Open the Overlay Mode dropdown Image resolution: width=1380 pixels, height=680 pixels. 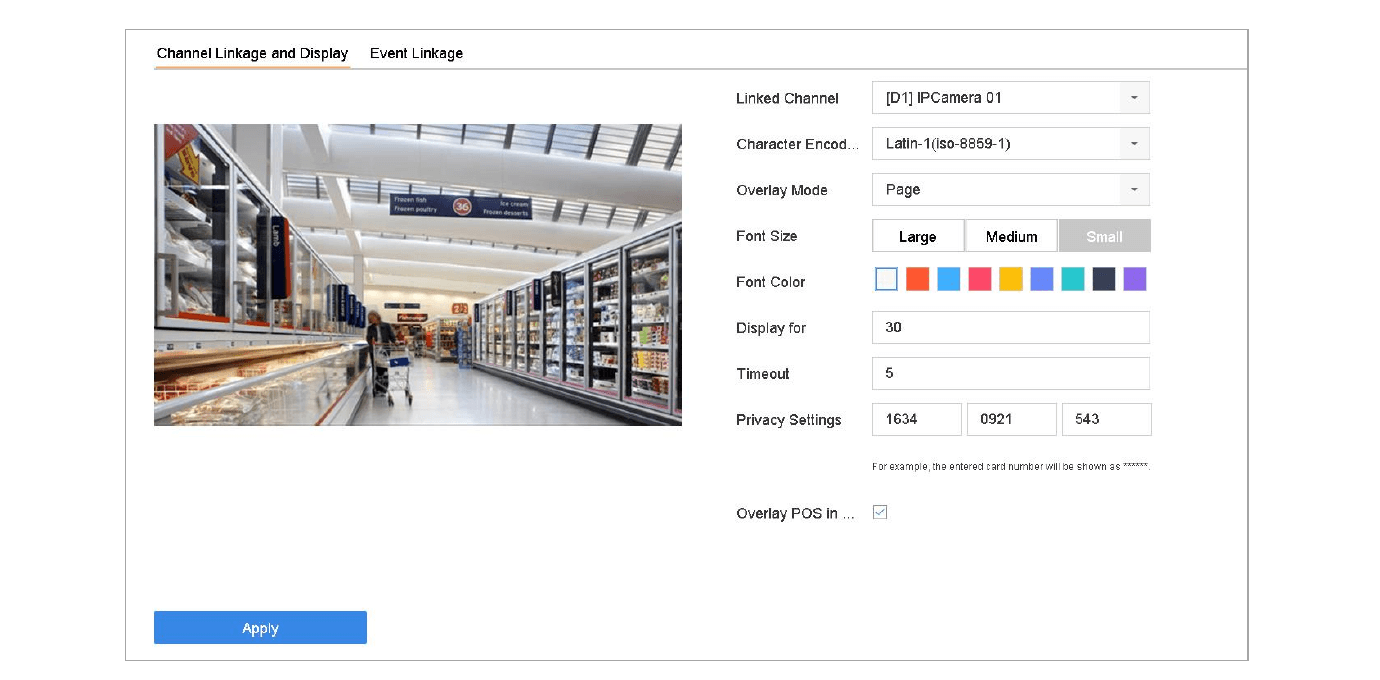(1011, 190)
